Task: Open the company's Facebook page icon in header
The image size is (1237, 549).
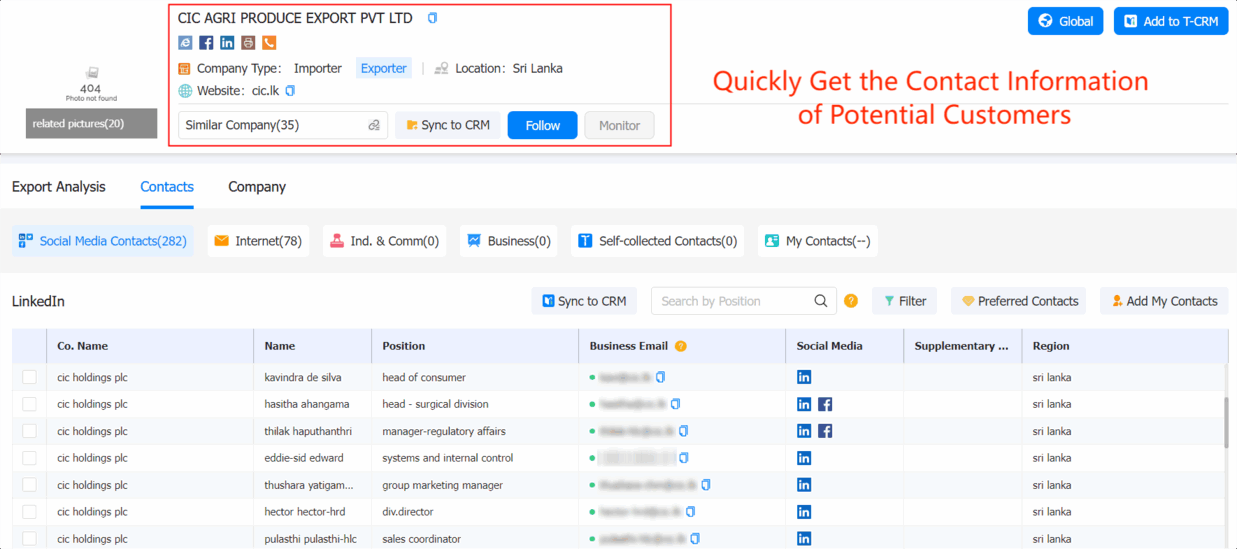Action: click(x=206, y=43)
